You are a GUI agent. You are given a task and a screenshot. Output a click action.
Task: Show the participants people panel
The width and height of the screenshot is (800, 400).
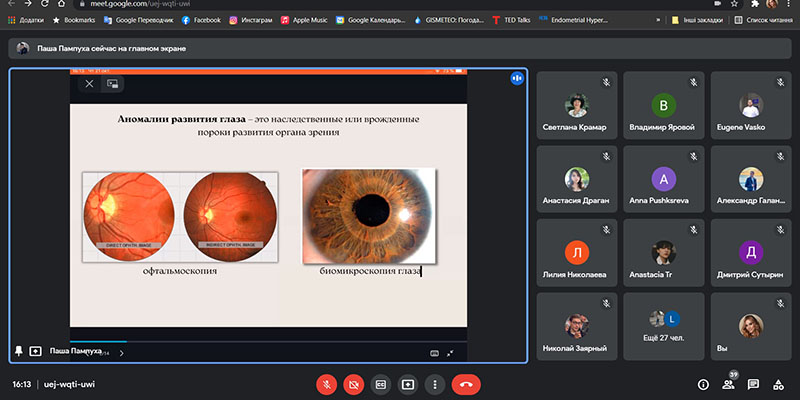pyautogui.click(x=729, y=384)
